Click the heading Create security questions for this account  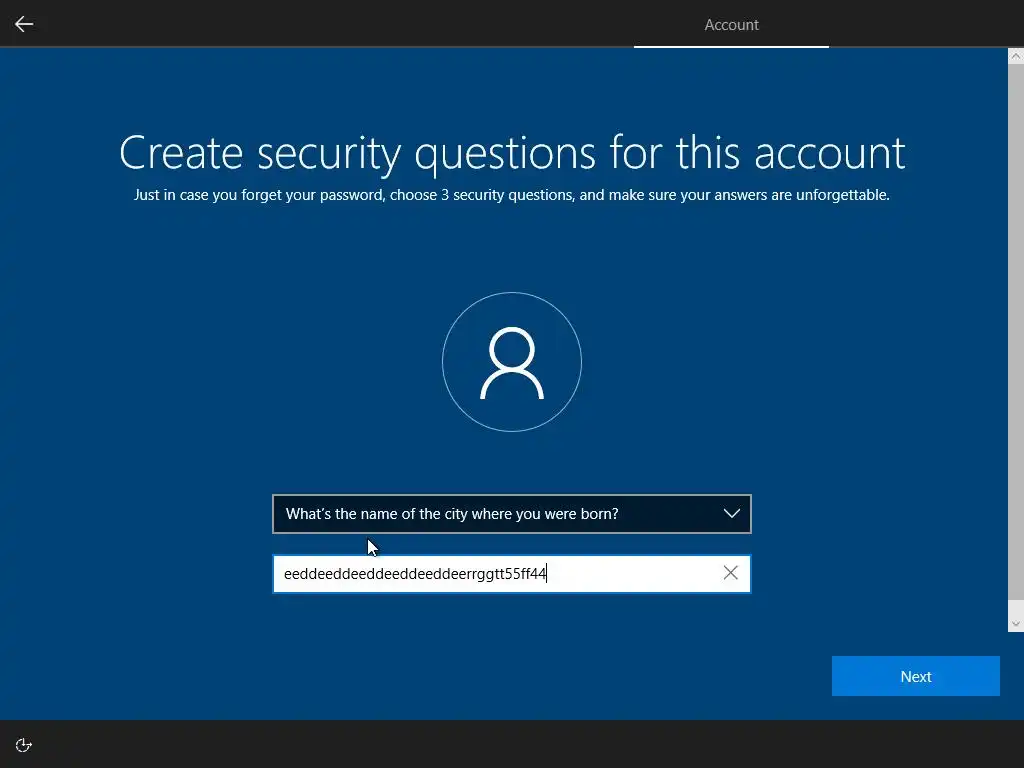click(x=512, y=154)
